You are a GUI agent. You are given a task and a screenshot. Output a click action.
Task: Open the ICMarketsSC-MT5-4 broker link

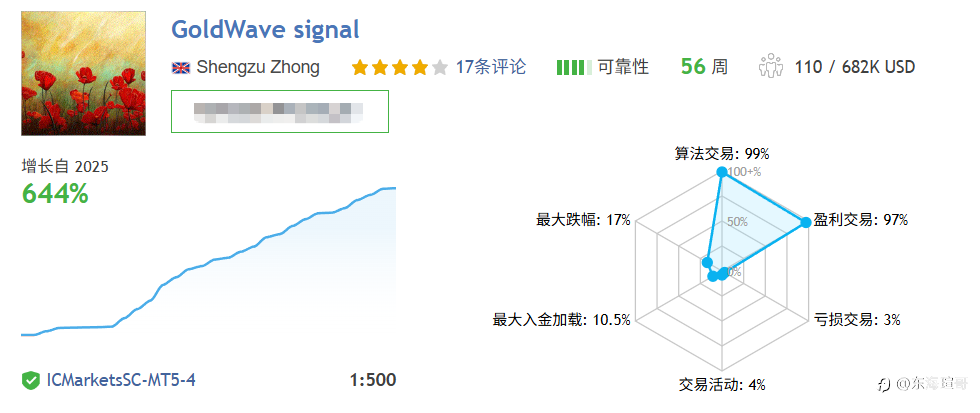[121, 380]
